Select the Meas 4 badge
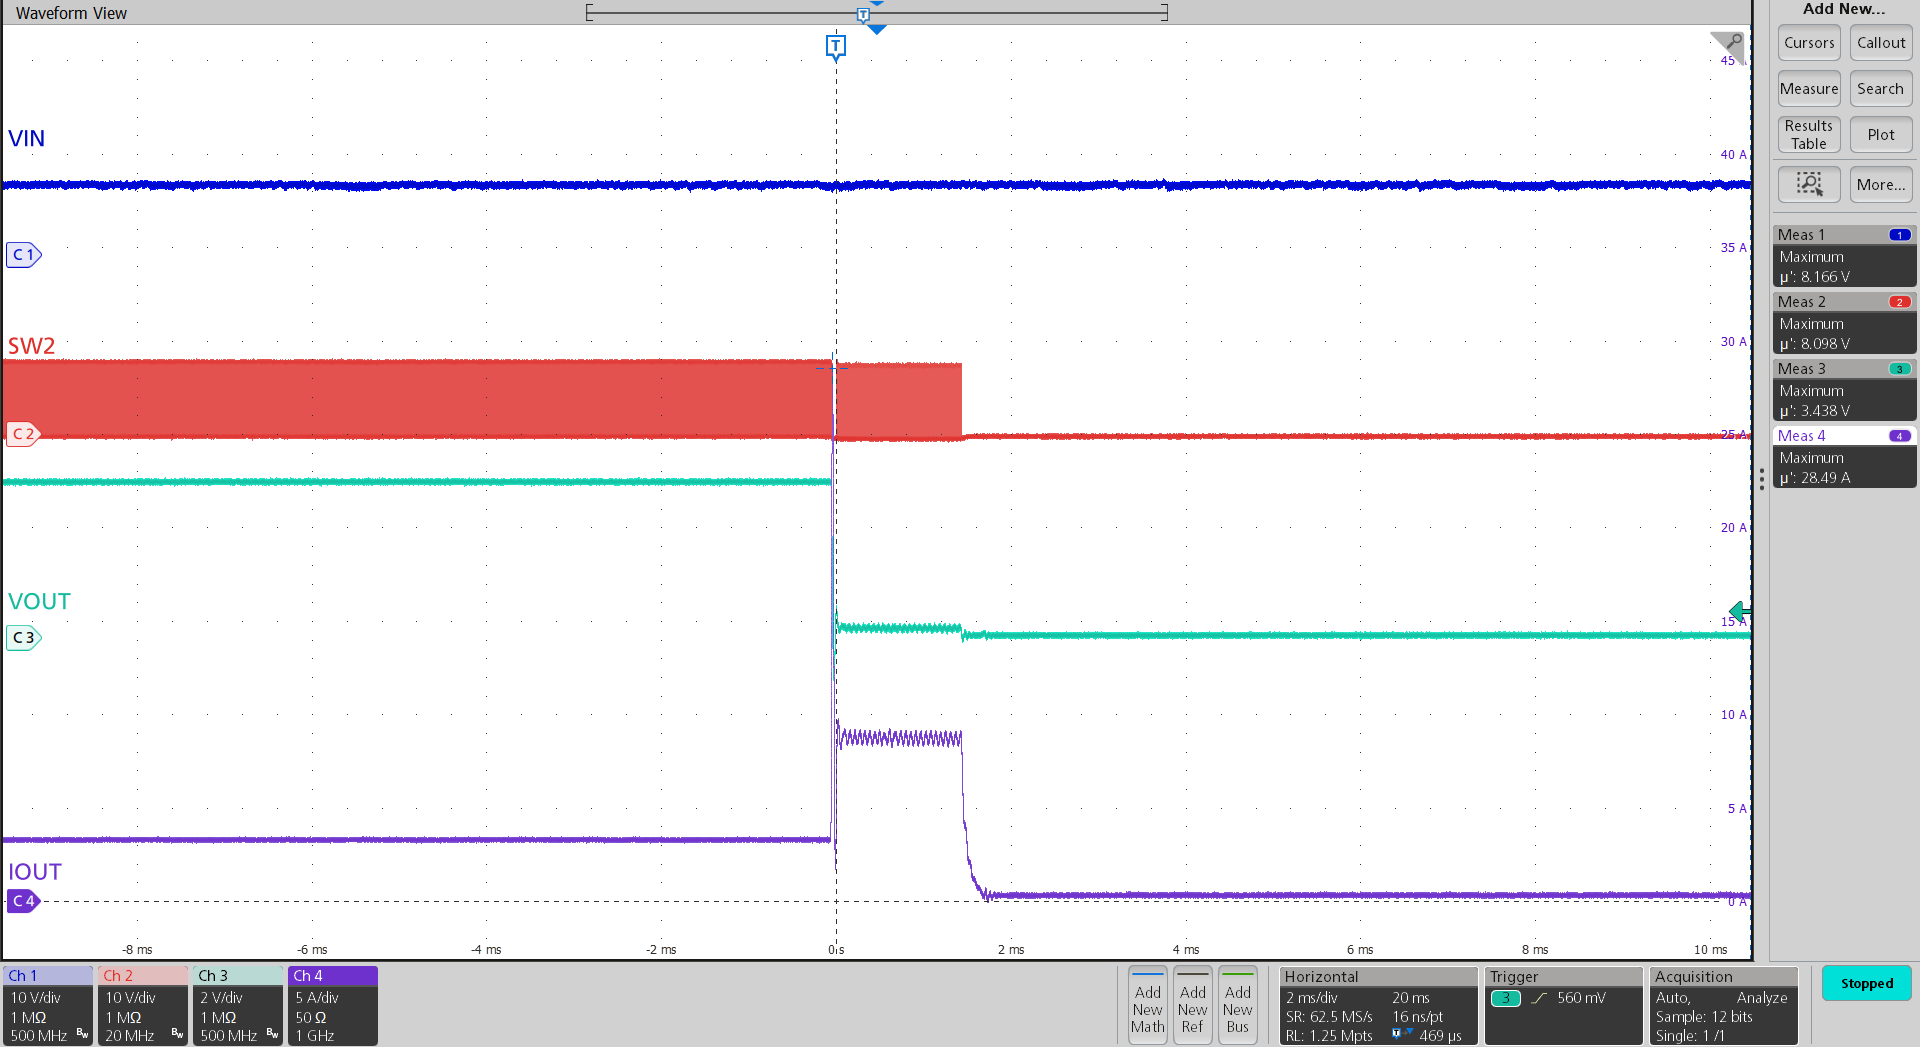Image resolution: width=1920 pixels, height=1047 pixels. [1845, 457]
